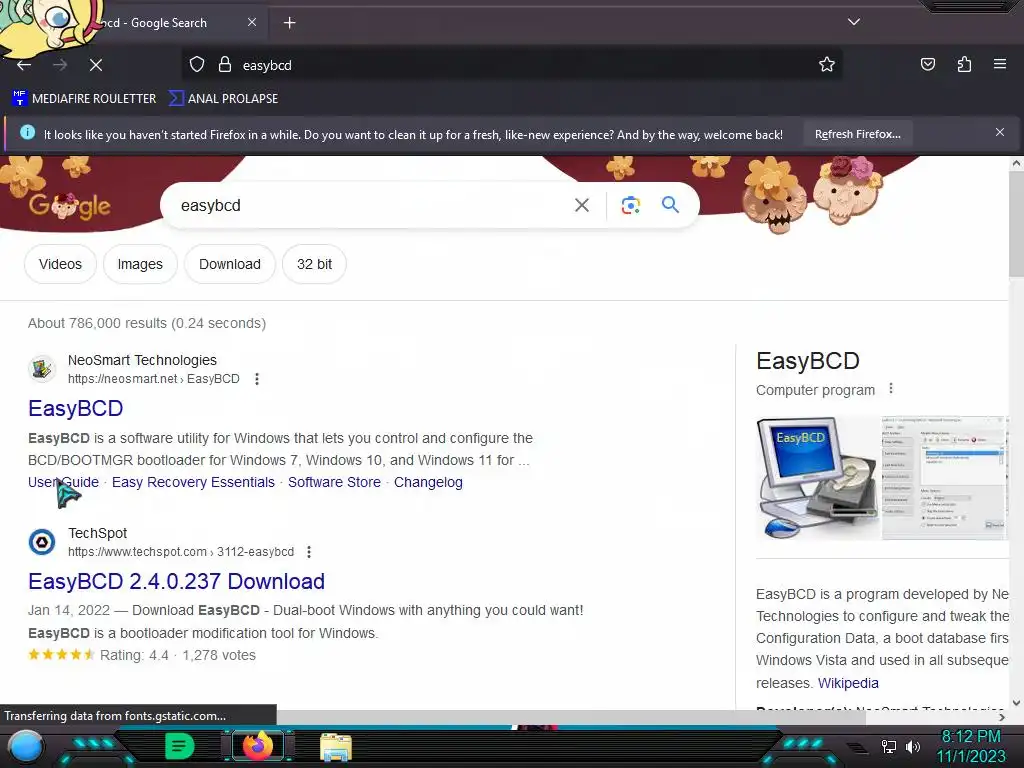Open the MEDIAFIRE ROULETTER bookmark
Image resolution: width=1024 pixels, height=768 pixels.
coord(84,99)
